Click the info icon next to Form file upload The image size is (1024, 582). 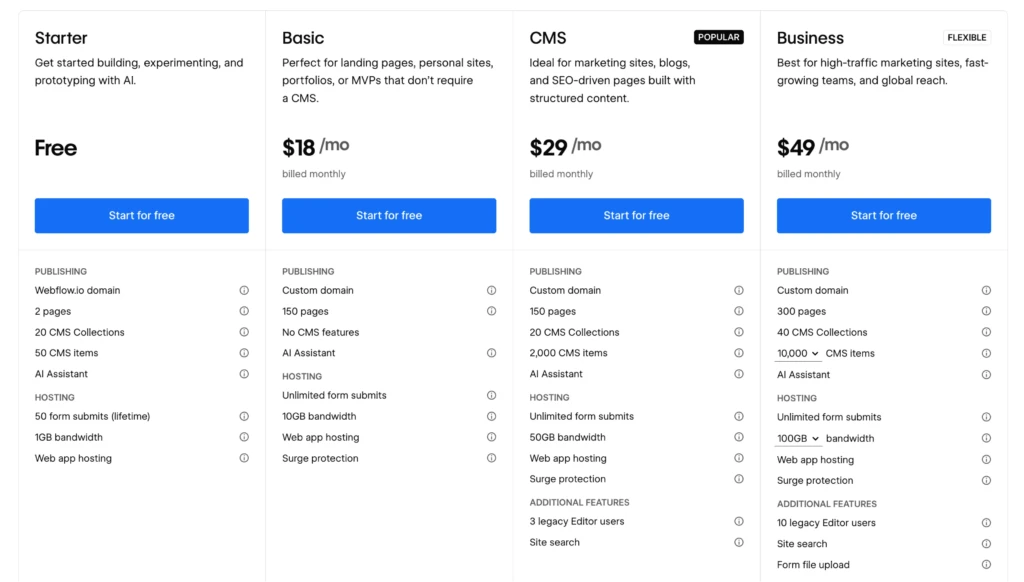pos(986,564)
